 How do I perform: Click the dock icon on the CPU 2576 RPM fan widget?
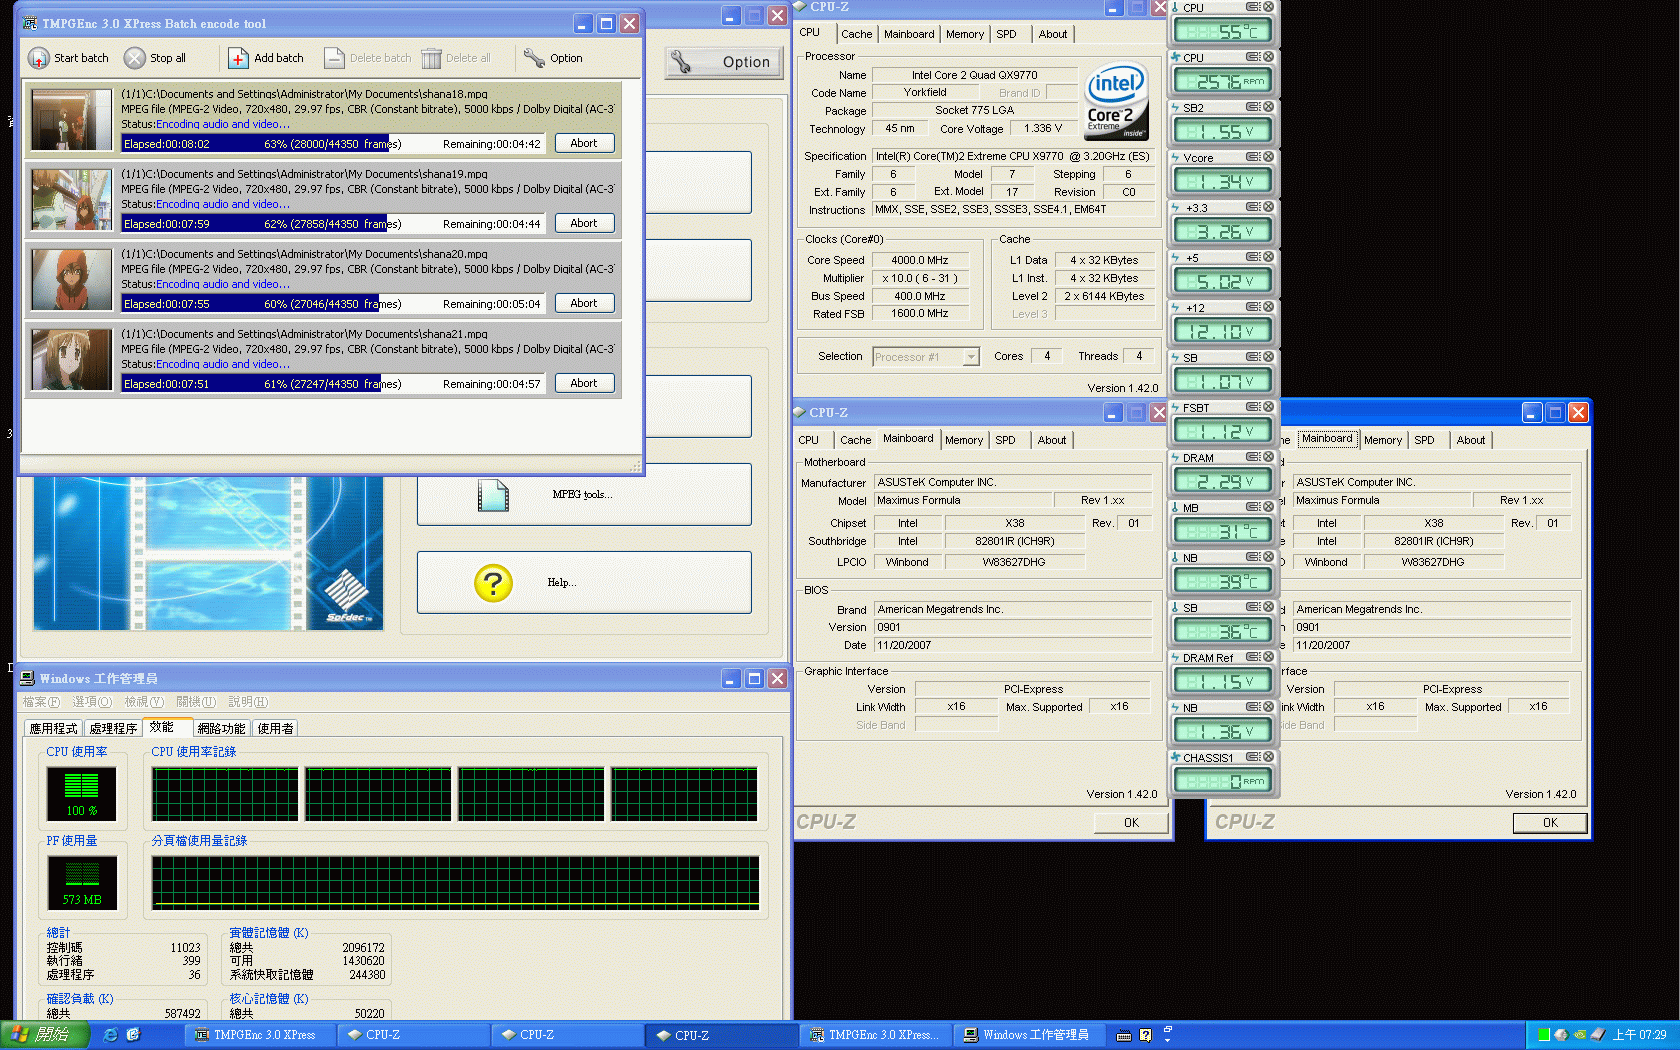(1253, 57)
